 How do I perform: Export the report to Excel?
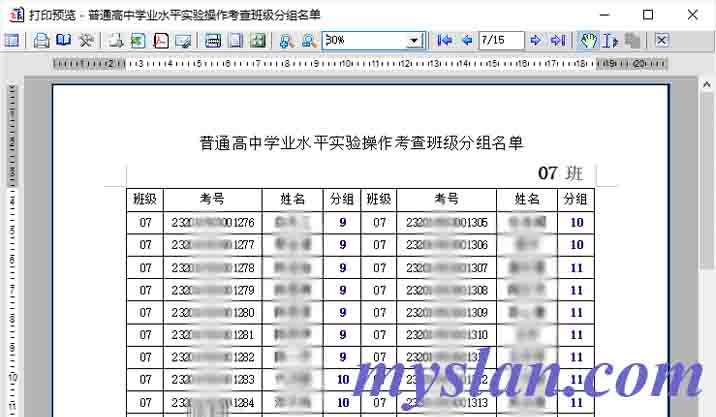[x=138, y=40]
